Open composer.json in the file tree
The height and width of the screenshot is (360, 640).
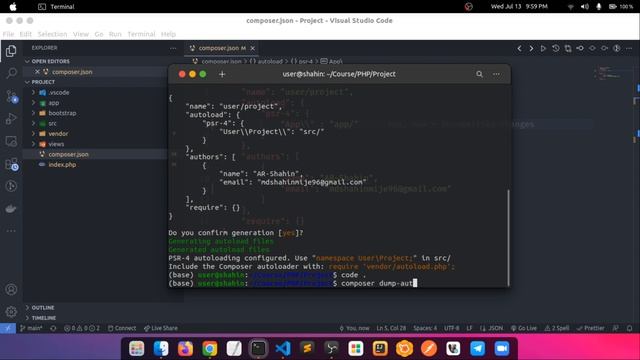(x=68, y=154)
